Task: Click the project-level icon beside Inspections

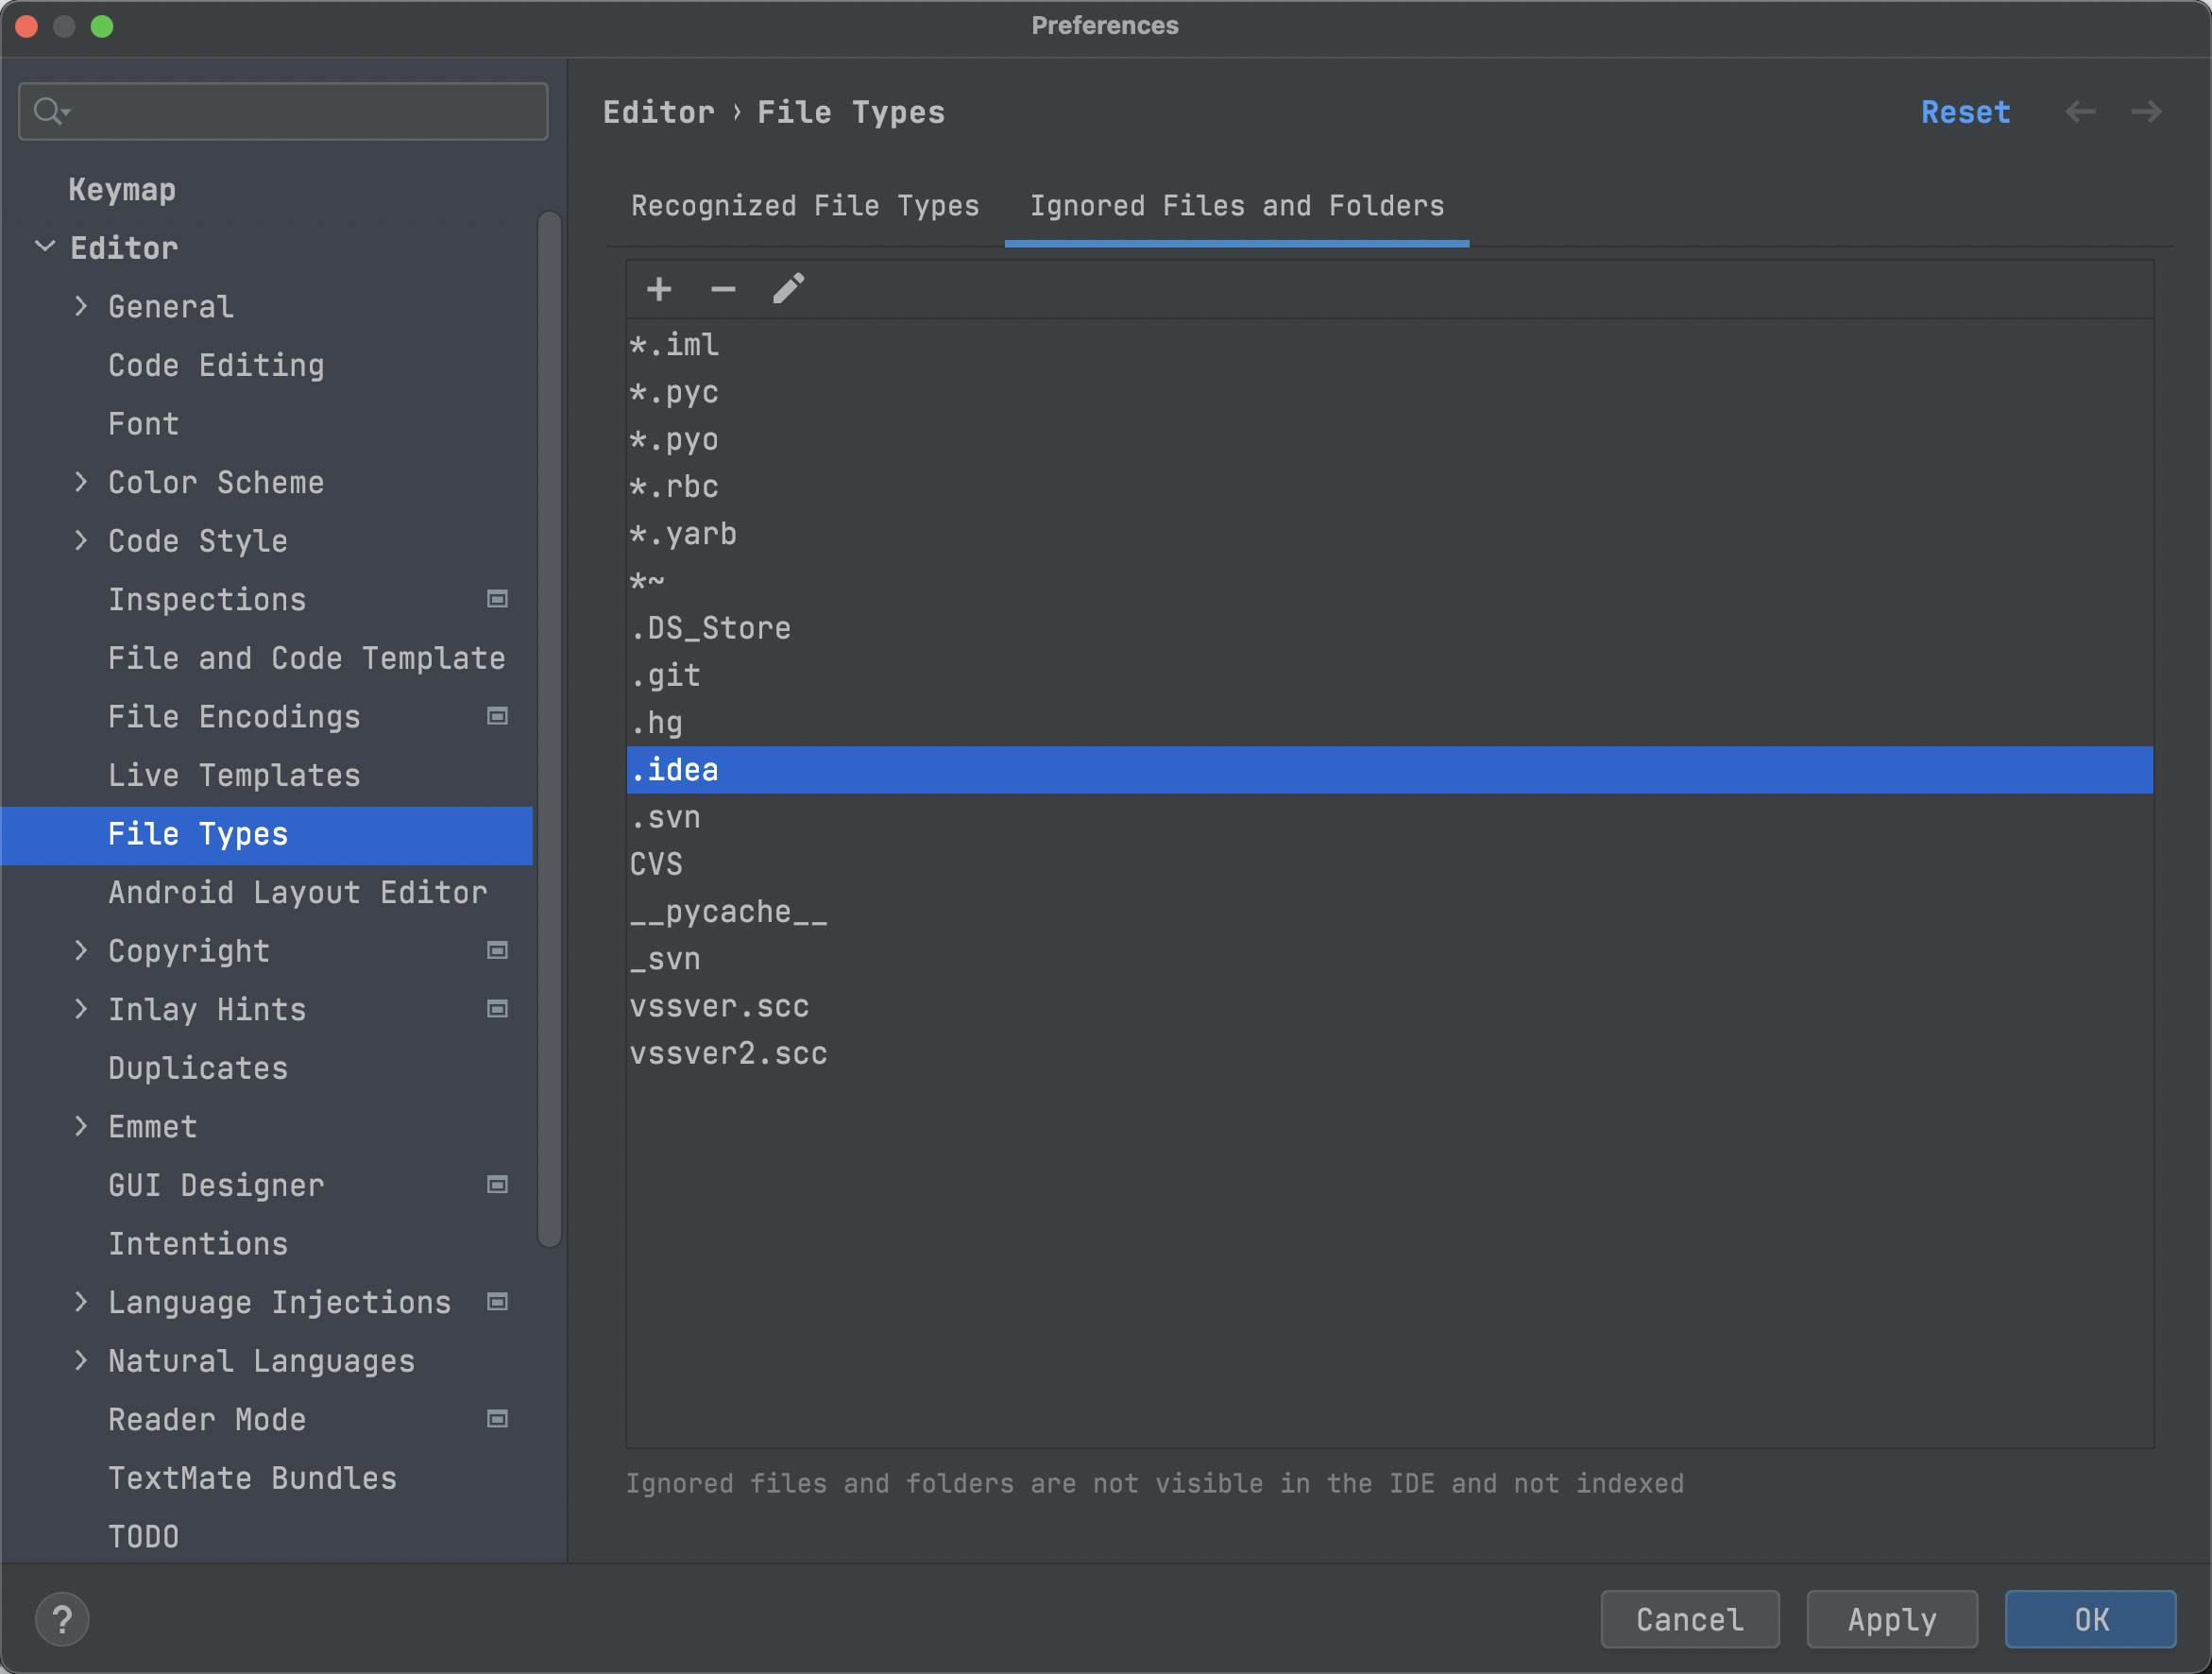Action: click(497, 599)
